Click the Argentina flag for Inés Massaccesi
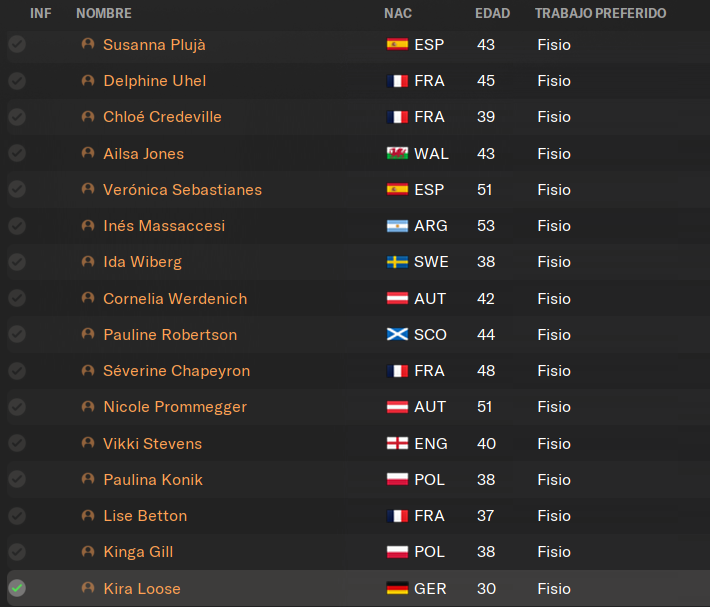 tap(397, 225)
